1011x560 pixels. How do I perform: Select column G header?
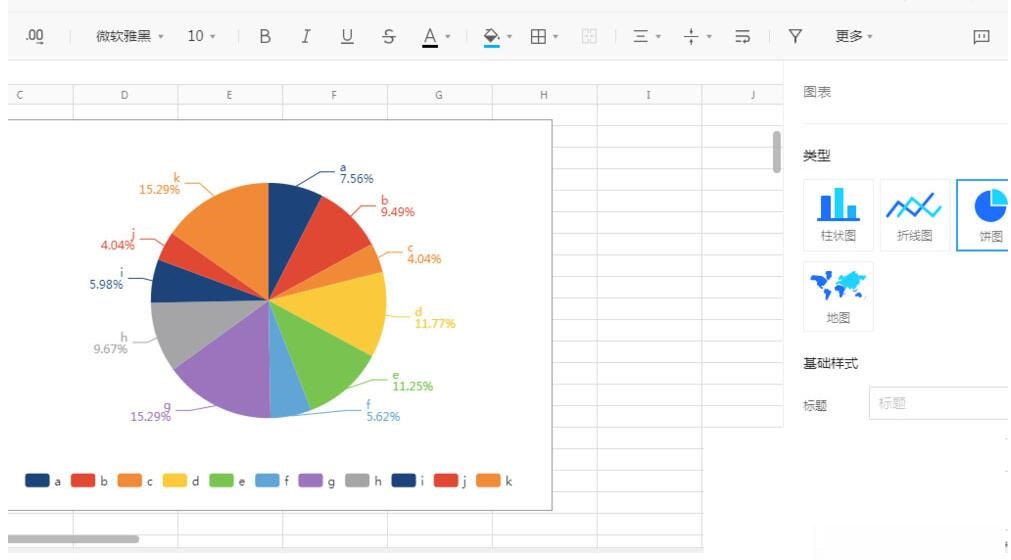(439, 95)
